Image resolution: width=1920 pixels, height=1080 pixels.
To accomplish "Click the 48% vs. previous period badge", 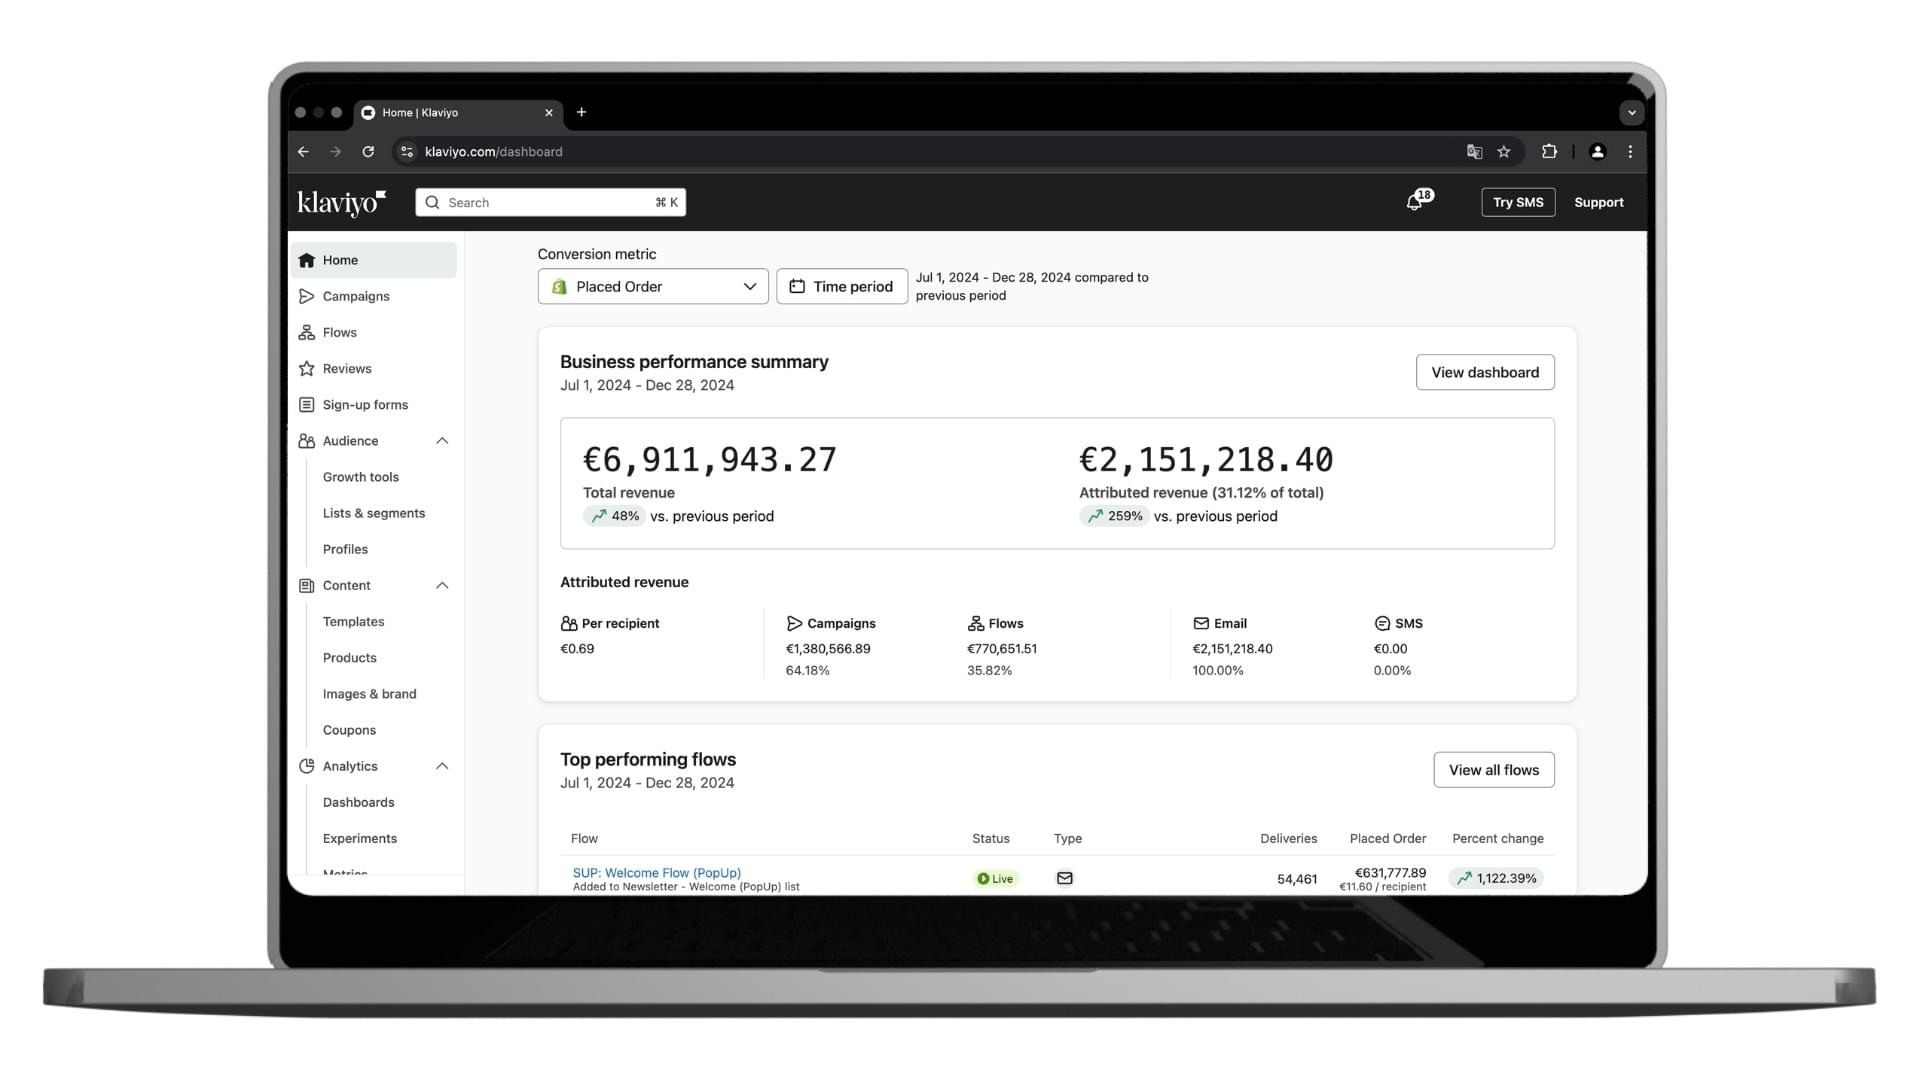I will pyautogui.click(x=614, y=516).
